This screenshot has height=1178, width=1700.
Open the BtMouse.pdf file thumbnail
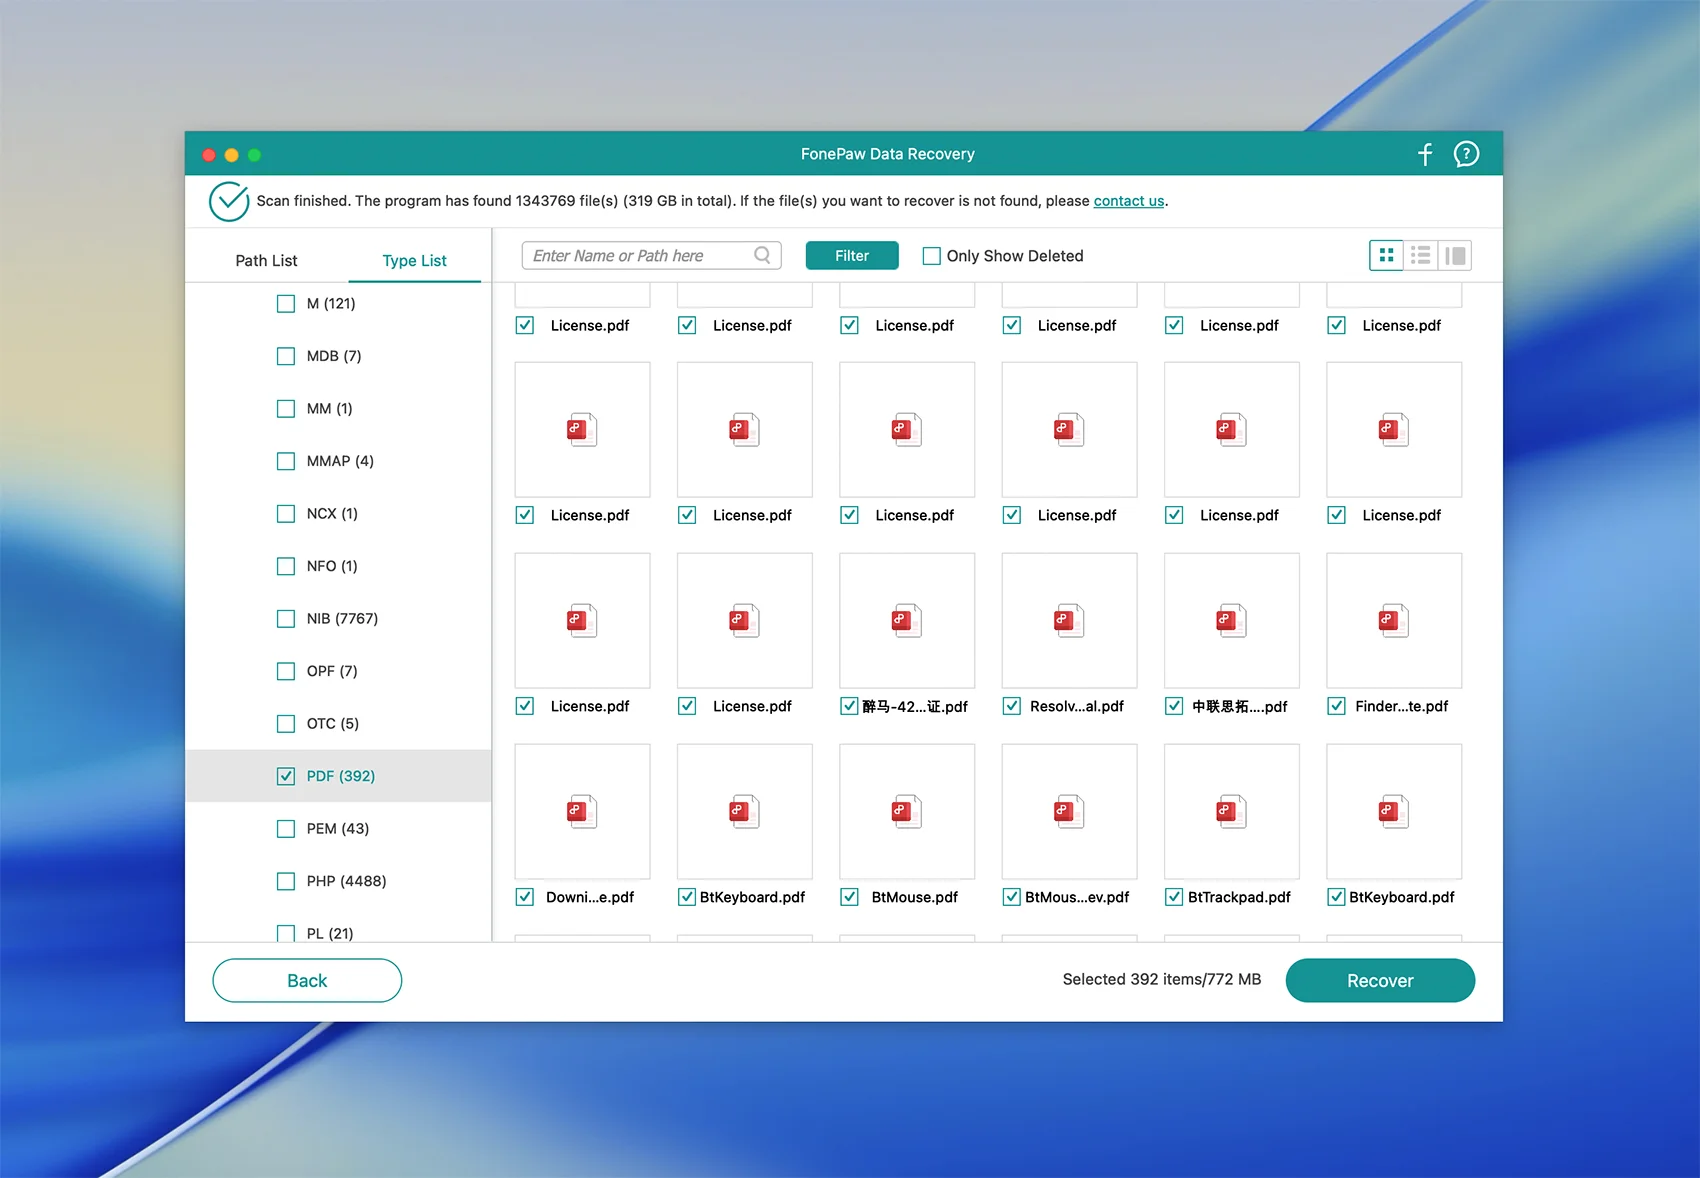[x=906, y=811]
